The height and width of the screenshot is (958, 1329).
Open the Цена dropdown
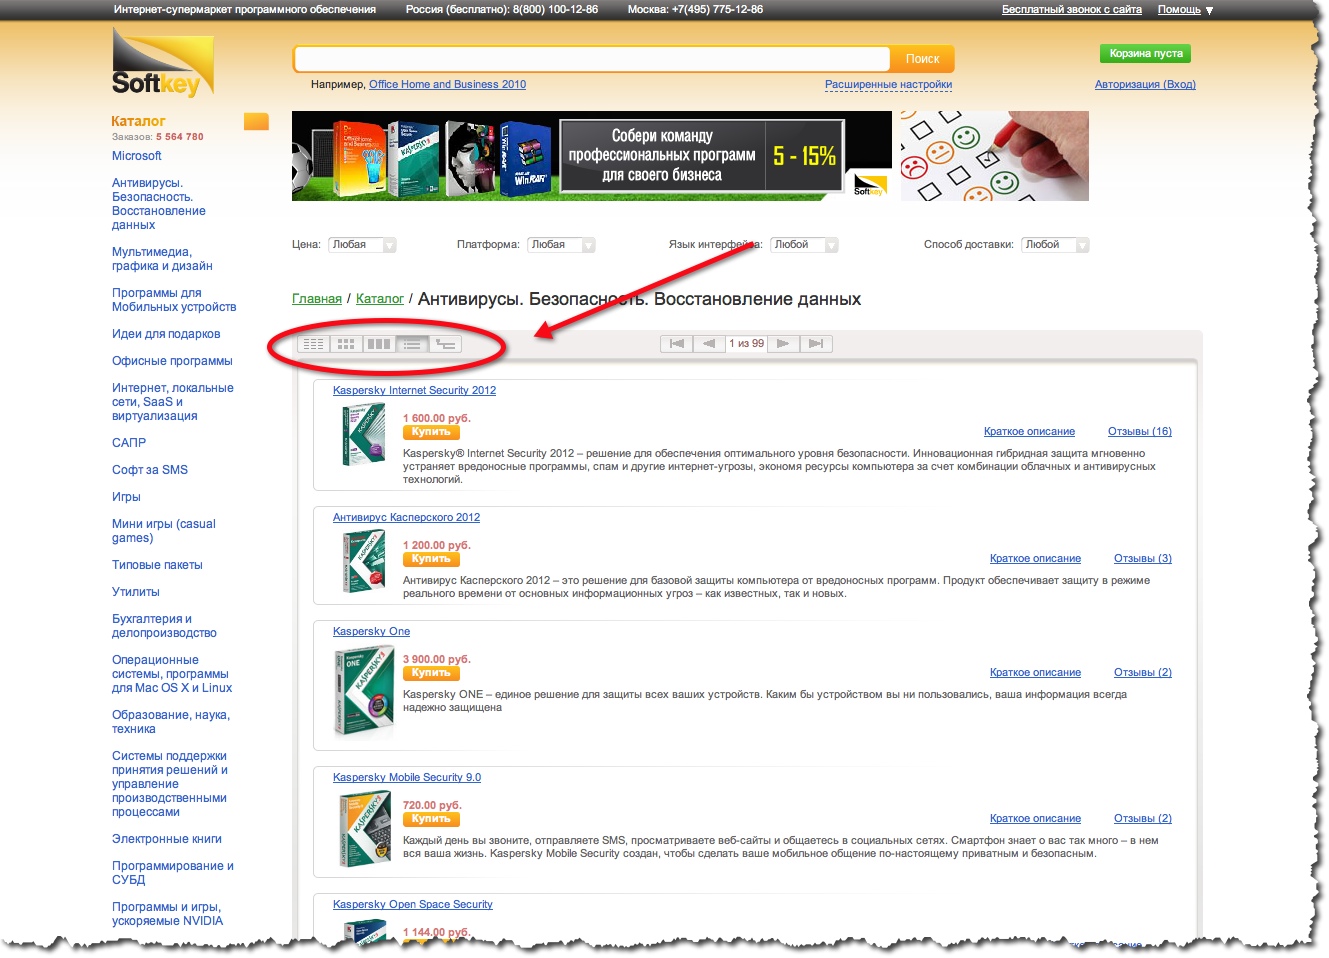coord(364,245)
